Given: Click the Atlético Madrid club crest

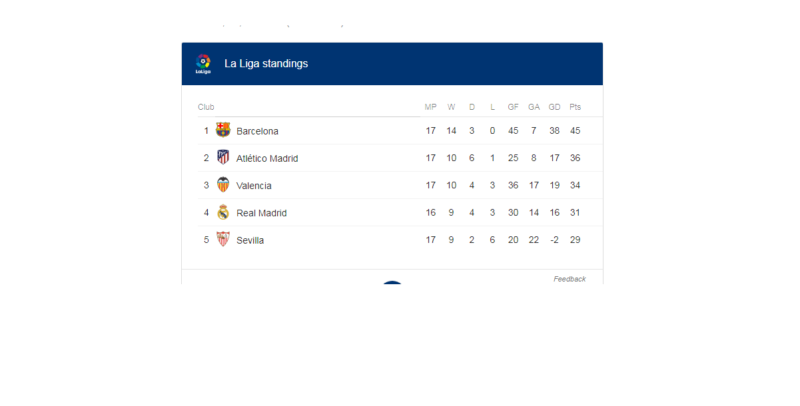Looking at the screenshot, I should click(x=223, y=157).
